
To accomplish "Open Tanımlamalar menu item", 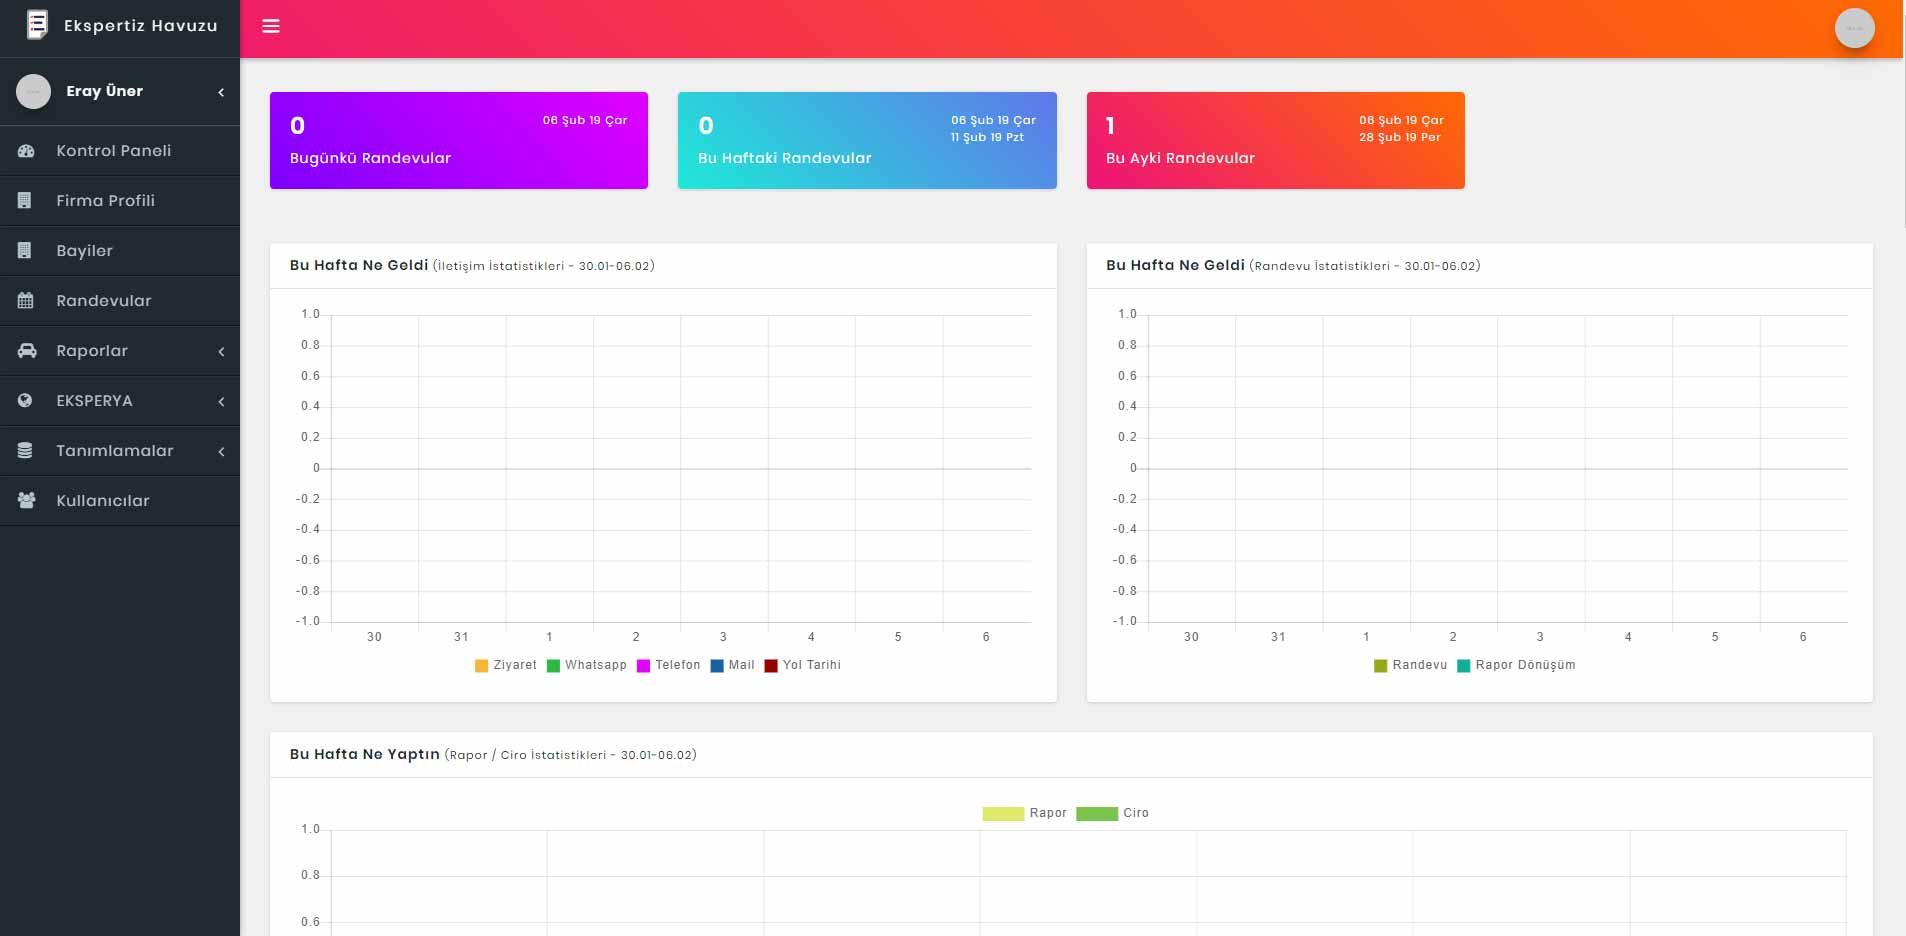I will coord(120,451).
